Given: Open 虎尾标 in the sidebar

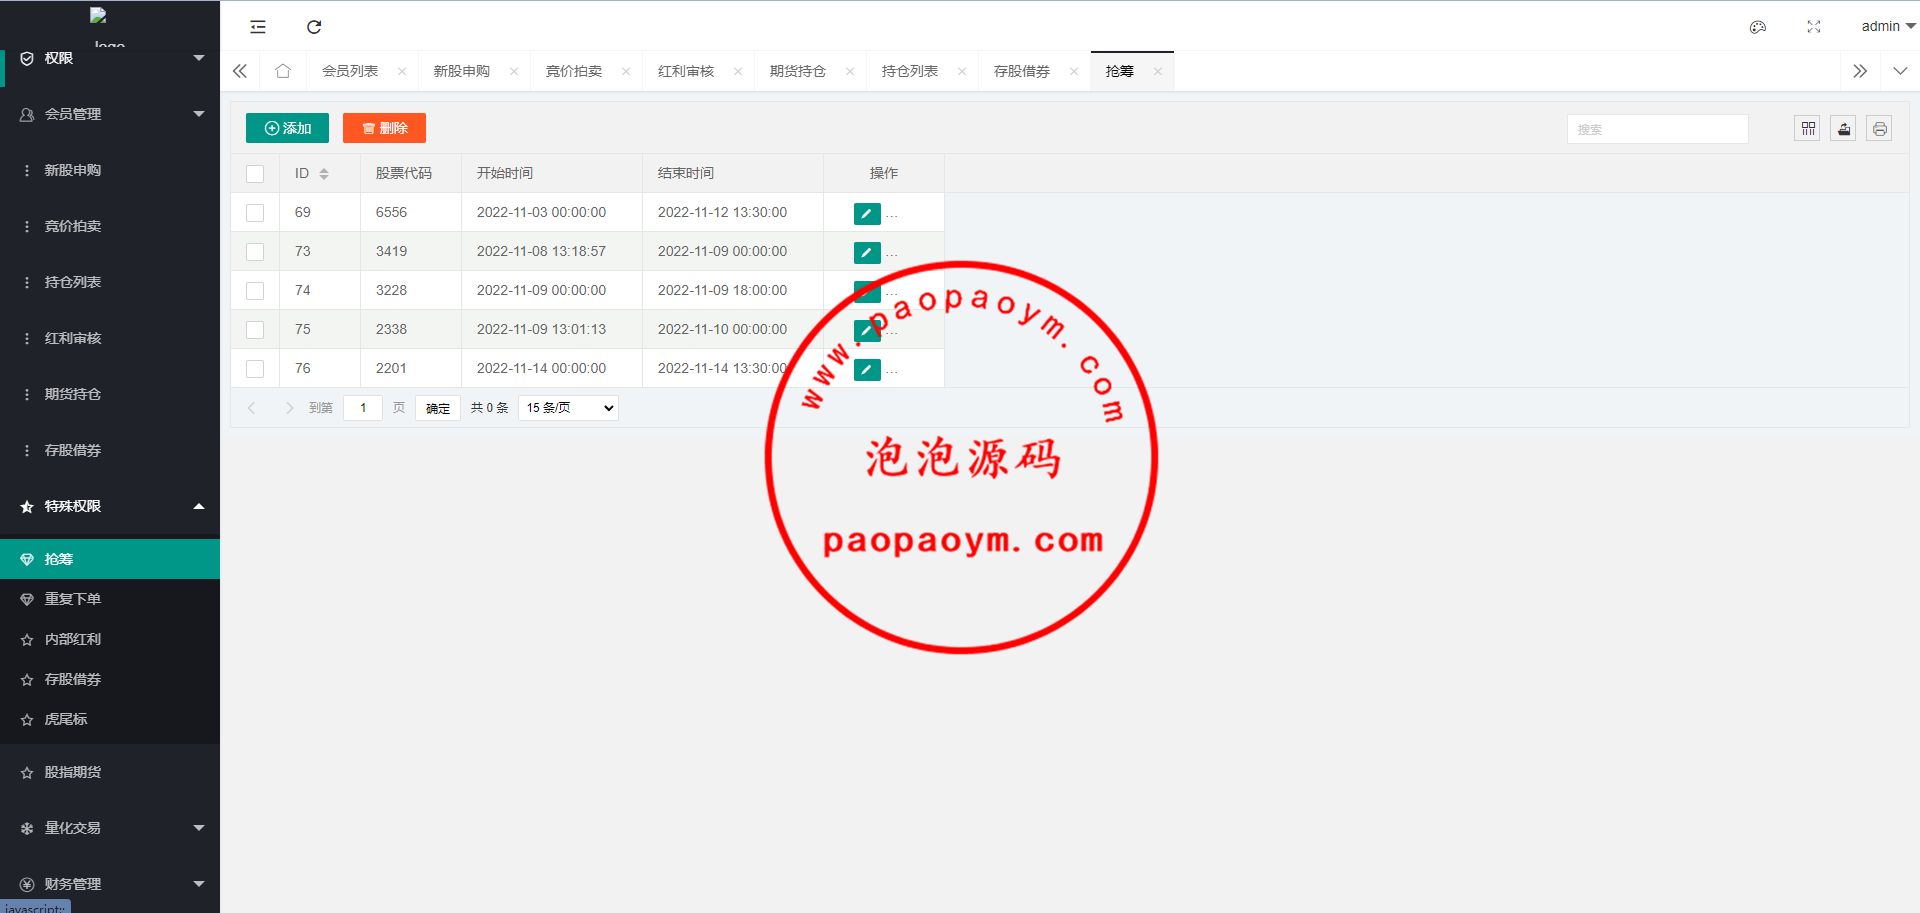Looking at the screenshot, I should 110,719.
